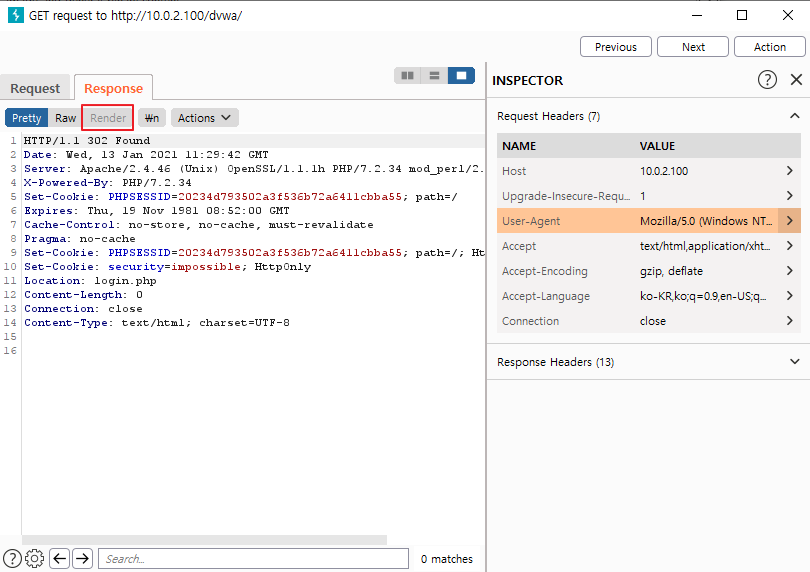Image resolution: width=810 pixels, height=572 pixels.
Task: Expand the Connection header row chevron
Action: point(789,320)
